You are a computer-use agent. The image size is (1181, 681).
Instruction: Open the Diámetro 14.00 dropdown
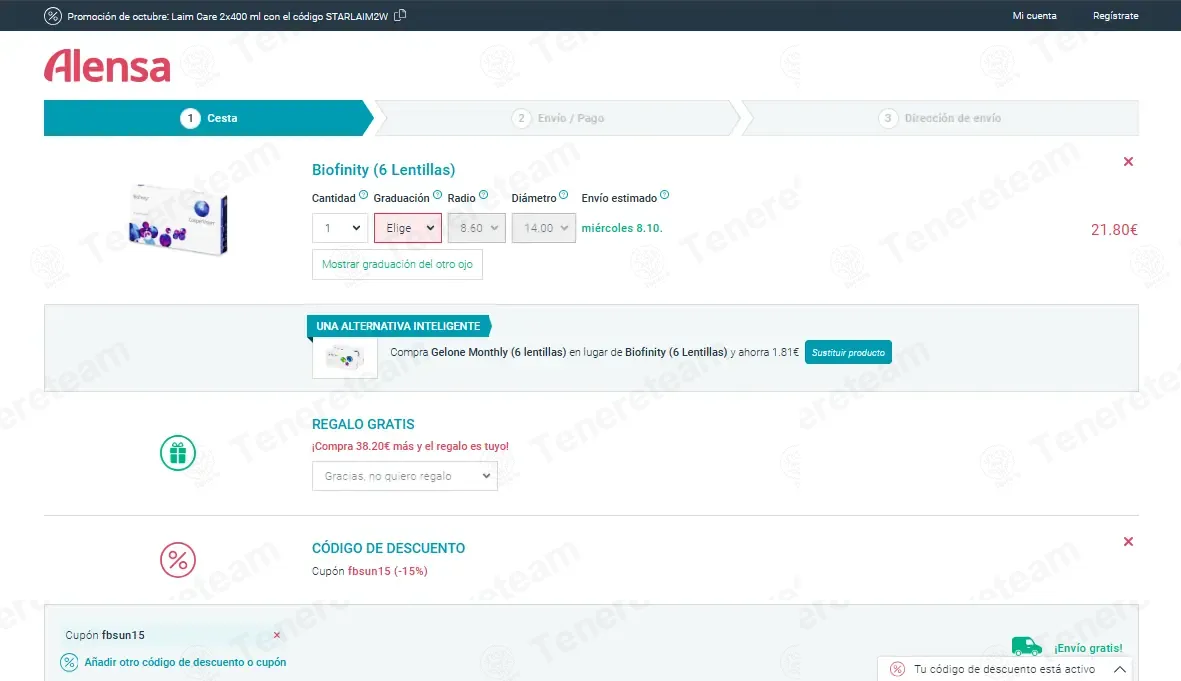(544, 228)
